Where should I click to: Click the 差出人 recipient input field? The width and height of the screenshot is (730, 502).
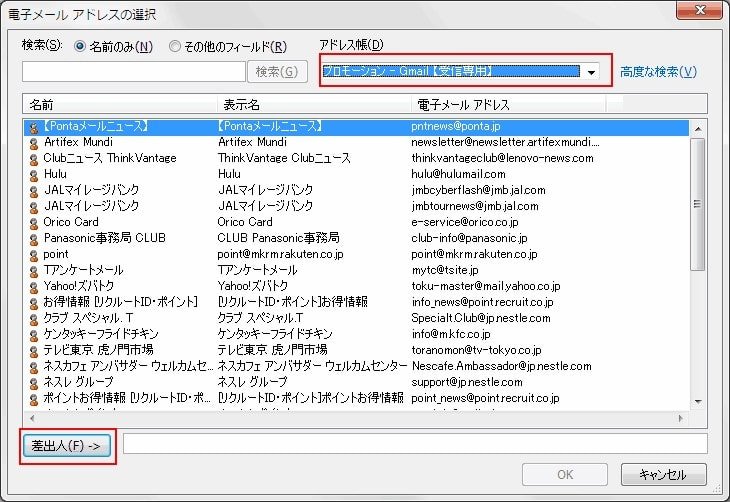pos(415,443)
